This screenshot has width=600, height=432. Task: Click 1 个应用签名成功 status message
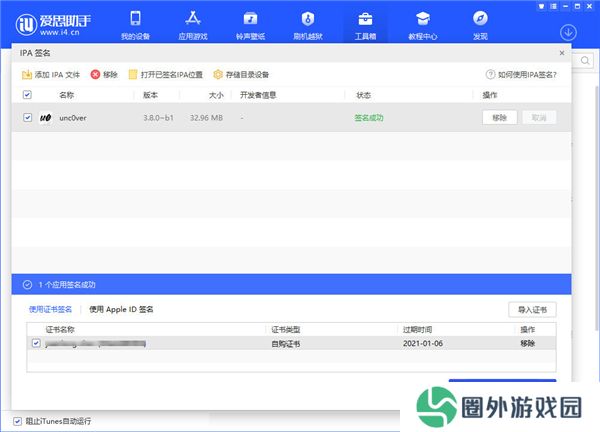(x=67, y=285)
